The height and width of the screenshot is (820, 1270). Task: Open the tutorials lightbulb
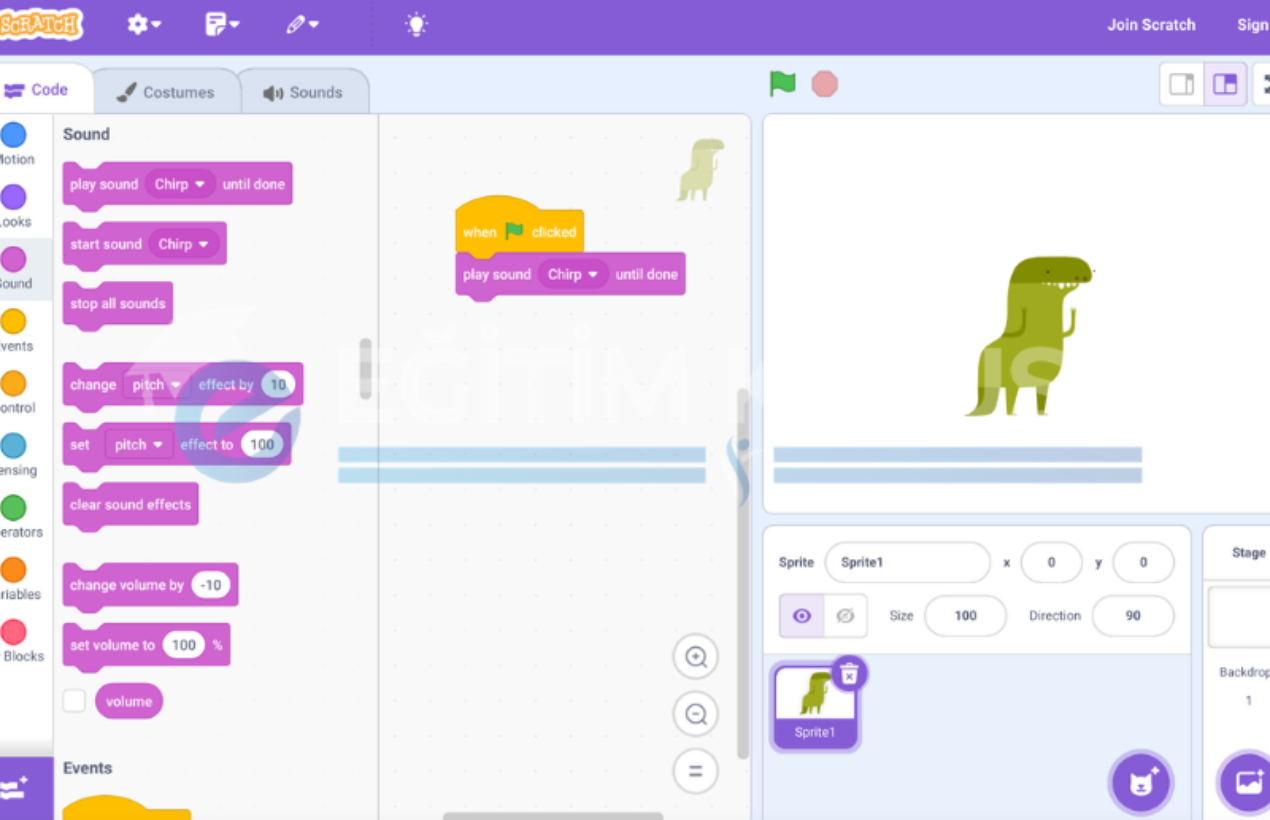415,24
